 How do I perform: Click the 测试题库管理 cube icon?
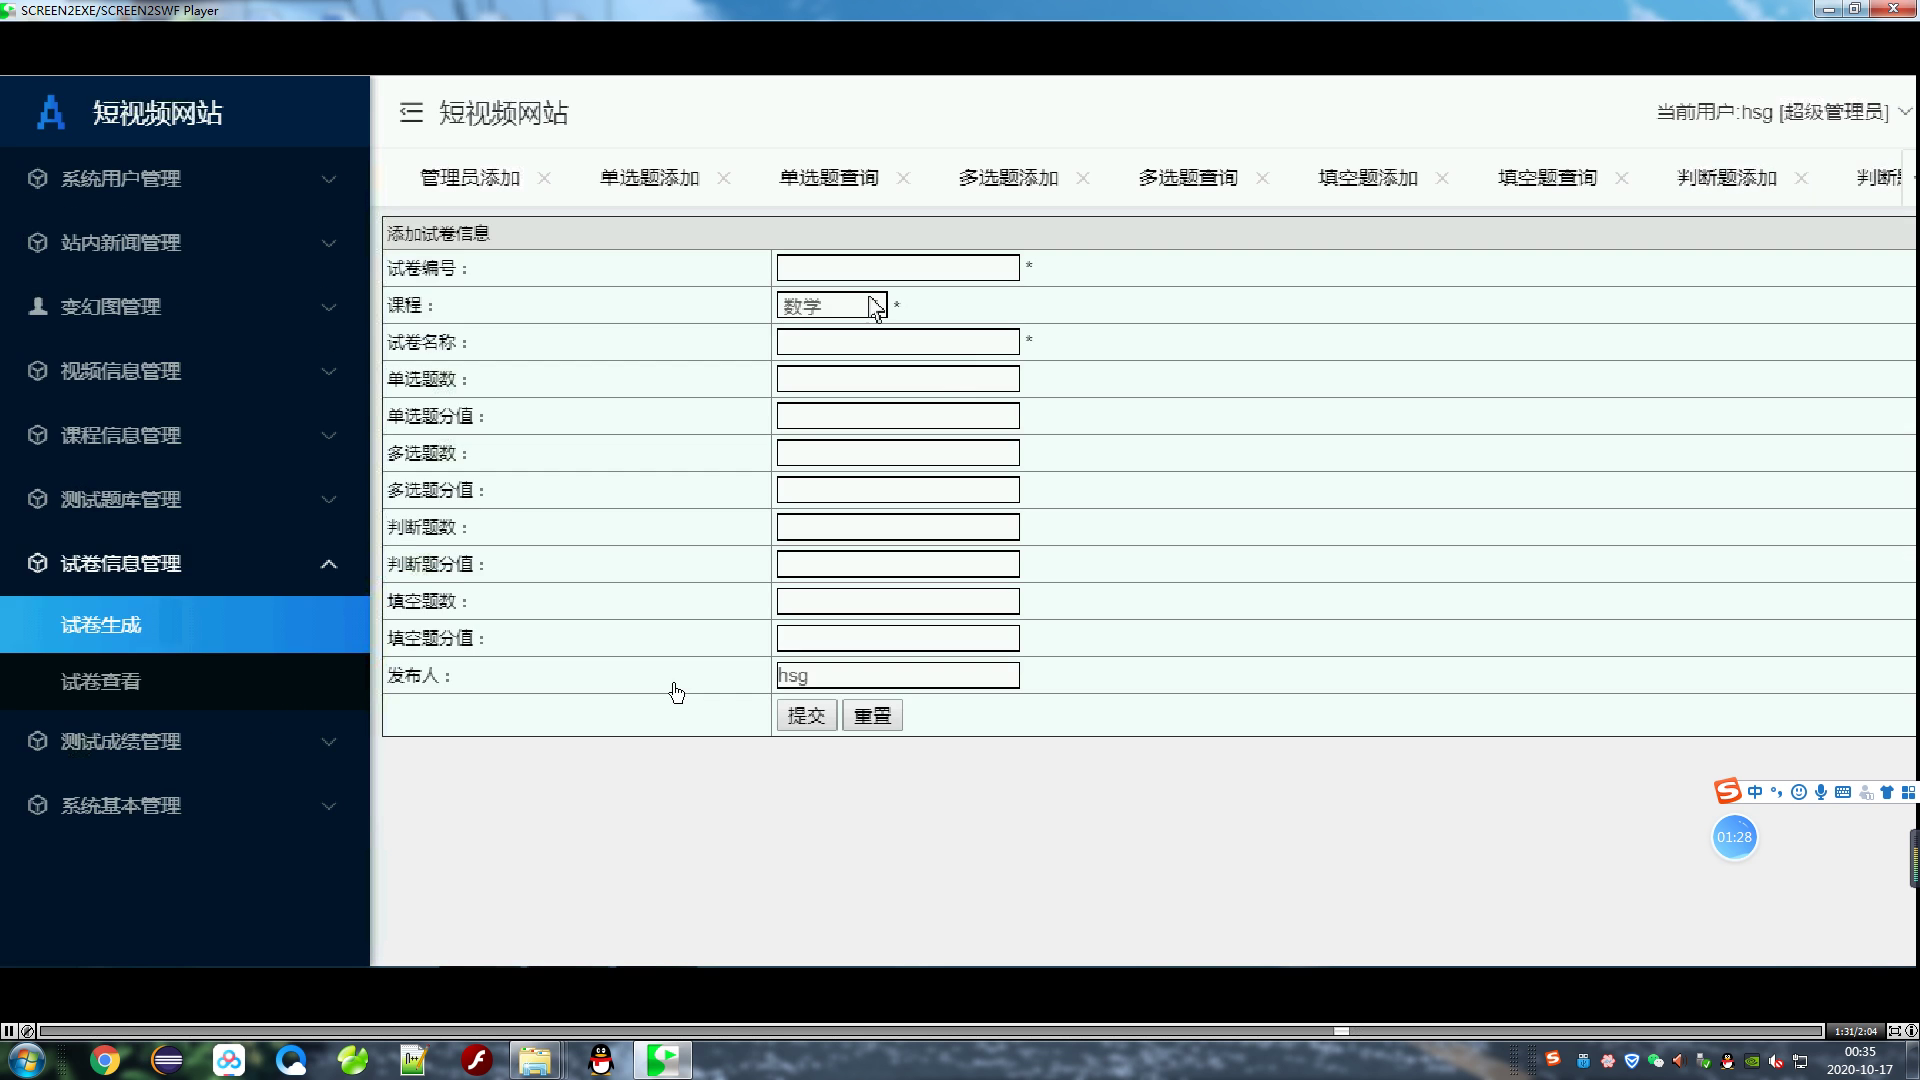tap(38, 499)
